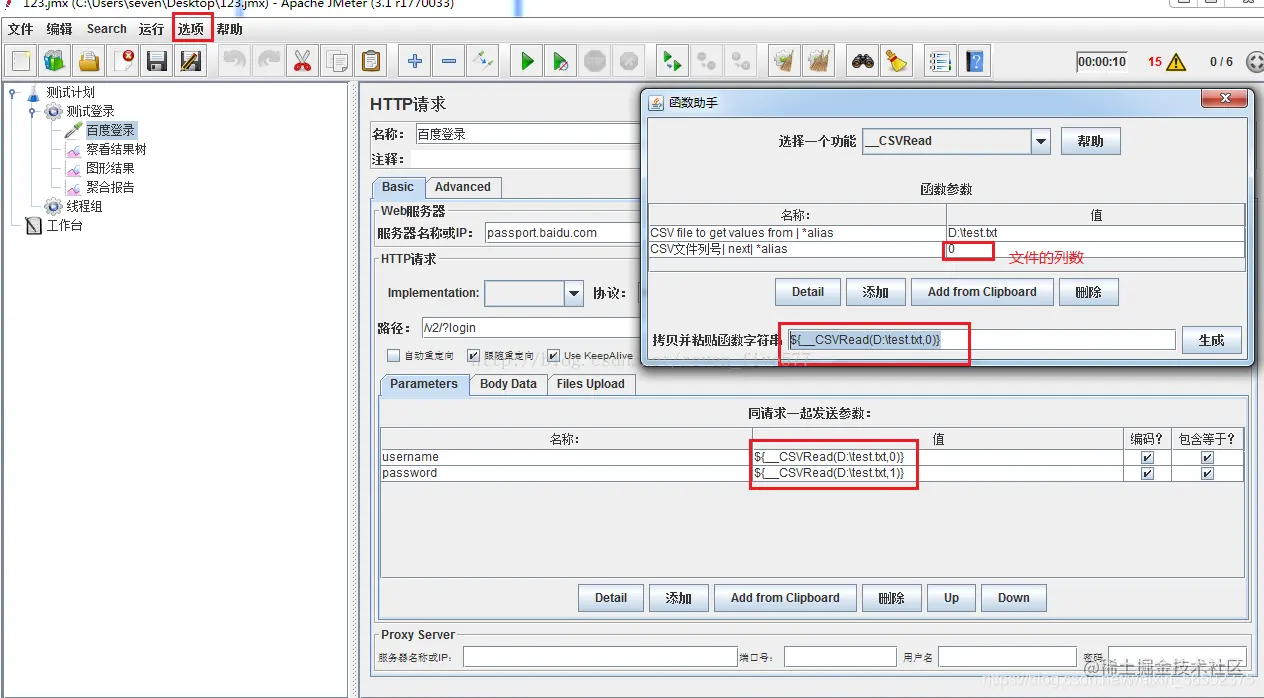This screenshot has height=698, width=1264.
Task: Click the Save As pencil-disk icon
Action: [x=190, y=61]
